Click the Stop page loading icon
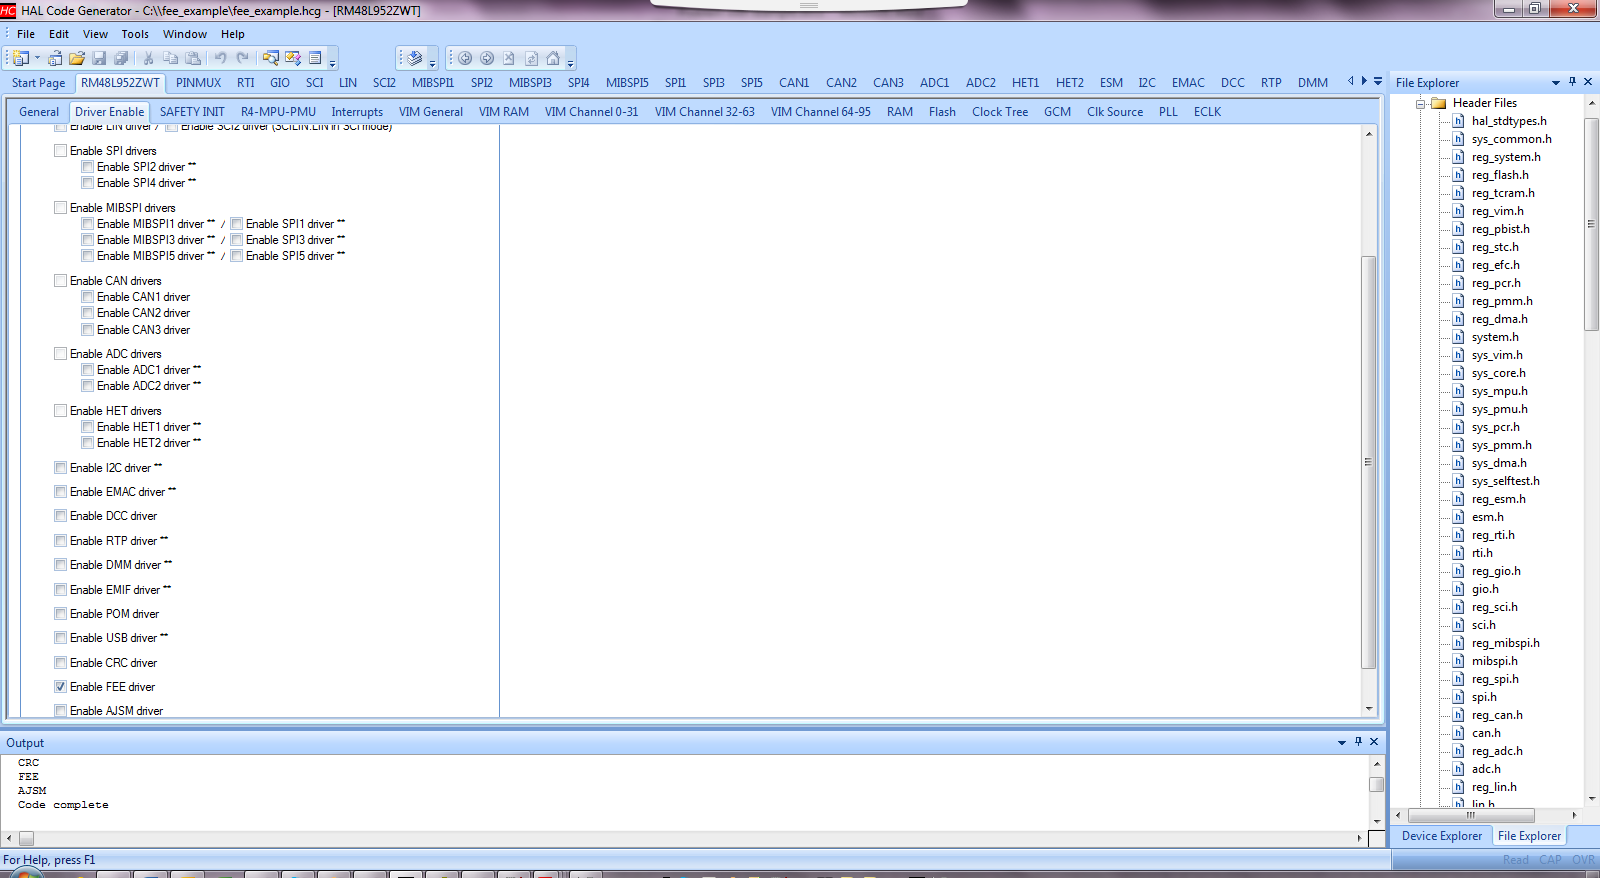The height and width of the screenshot is (878, 1600). 509,58
